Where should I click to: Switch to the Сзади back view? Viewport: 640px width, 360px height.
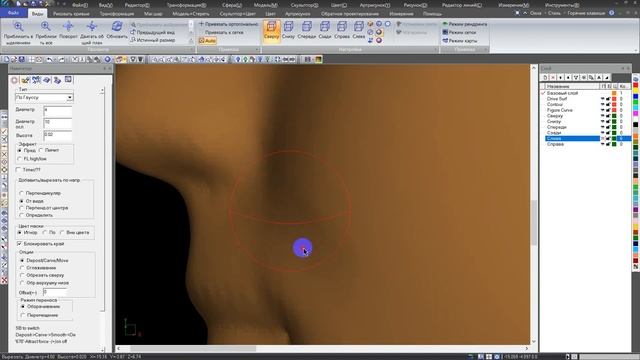[x=325, y=31]
